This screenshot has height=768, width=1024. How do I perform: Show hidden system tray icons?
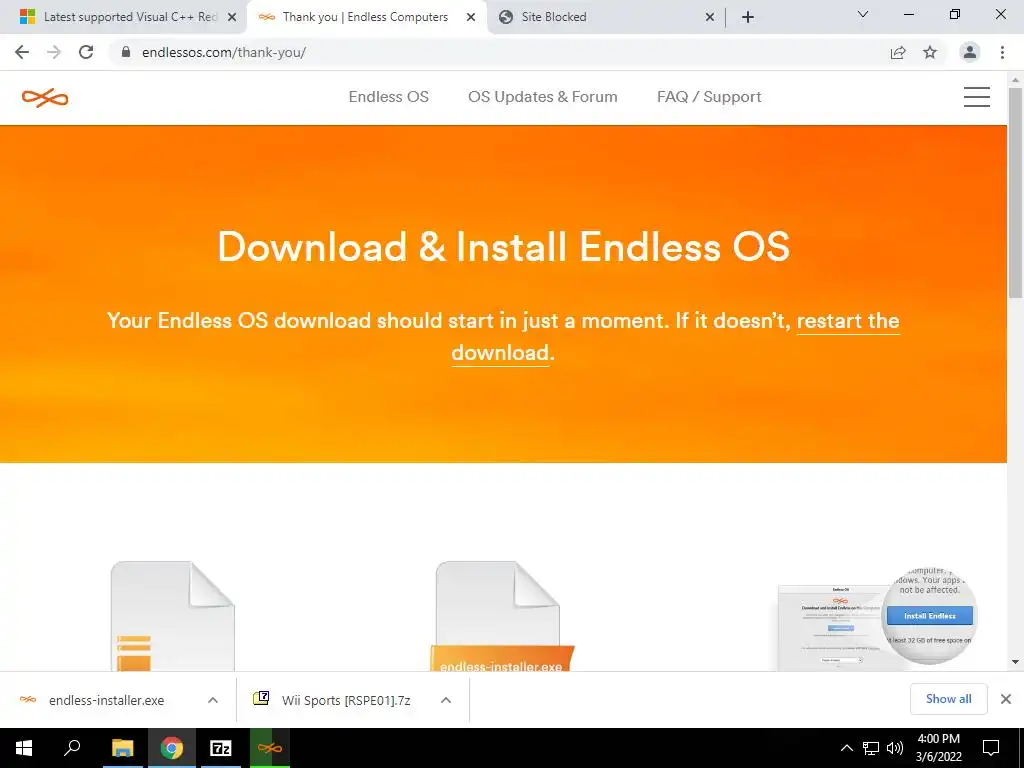point(846,748)
